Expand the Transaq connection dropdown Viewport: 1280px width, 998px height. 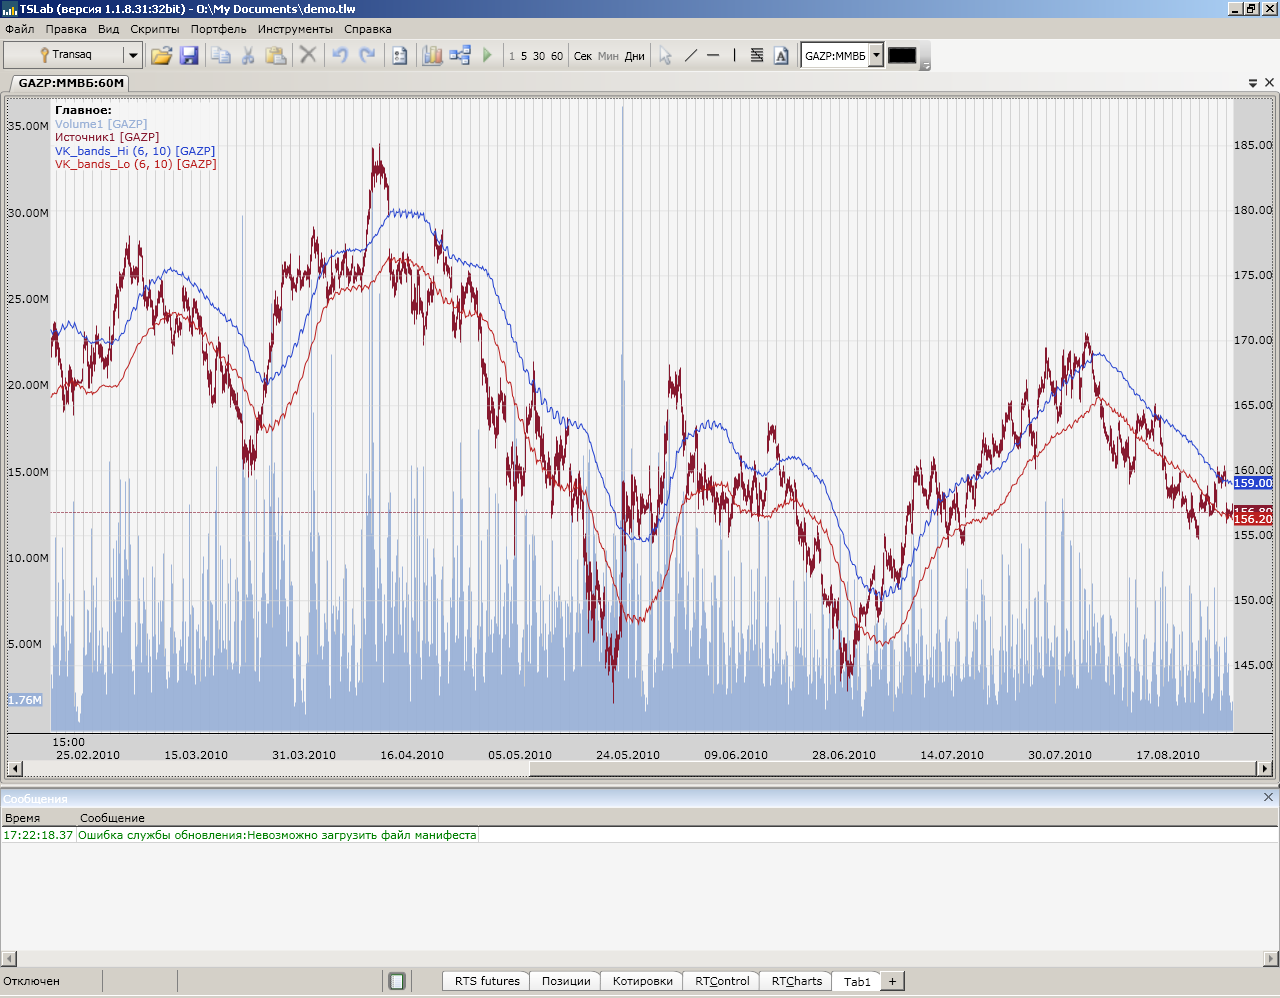pos(132,55)
